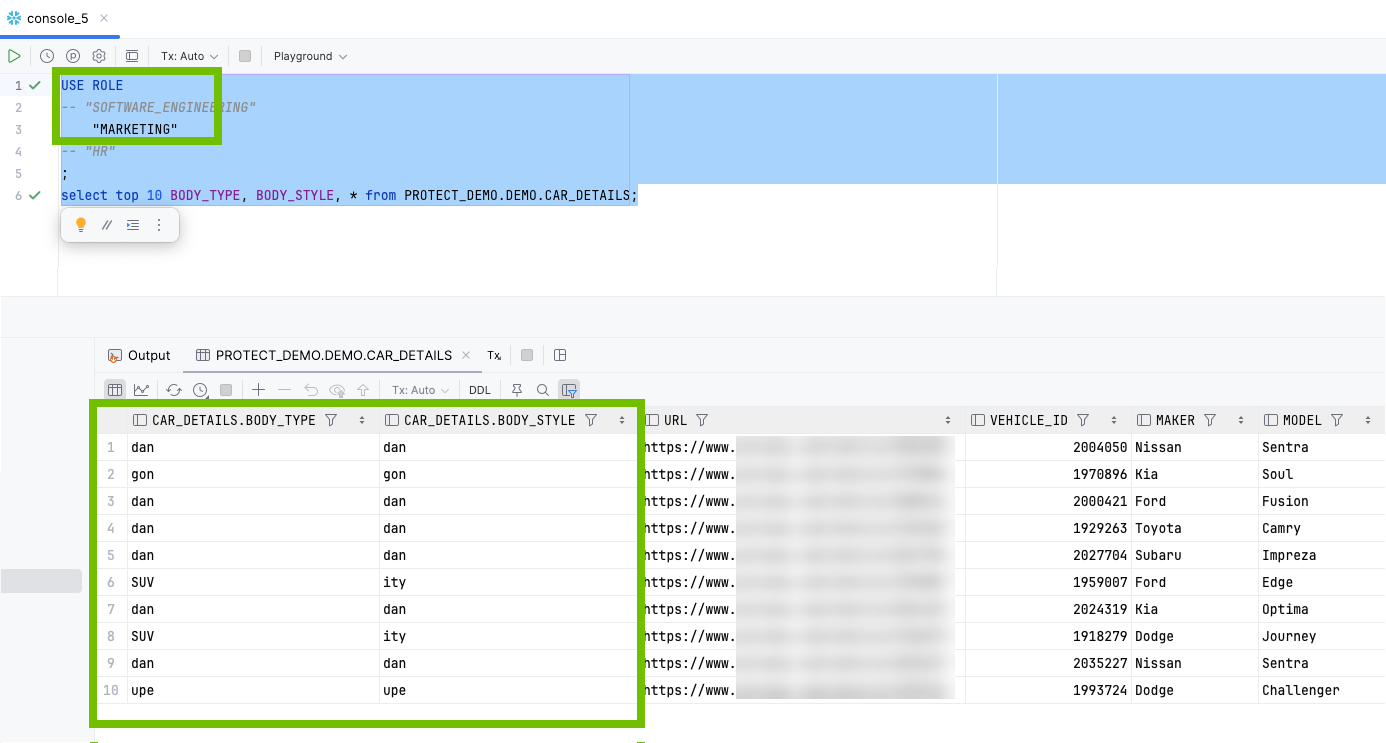The width and height of the screenshot is (1386, 743).
Task: Add a new row to the result grid
Action: tap(258, 390)
